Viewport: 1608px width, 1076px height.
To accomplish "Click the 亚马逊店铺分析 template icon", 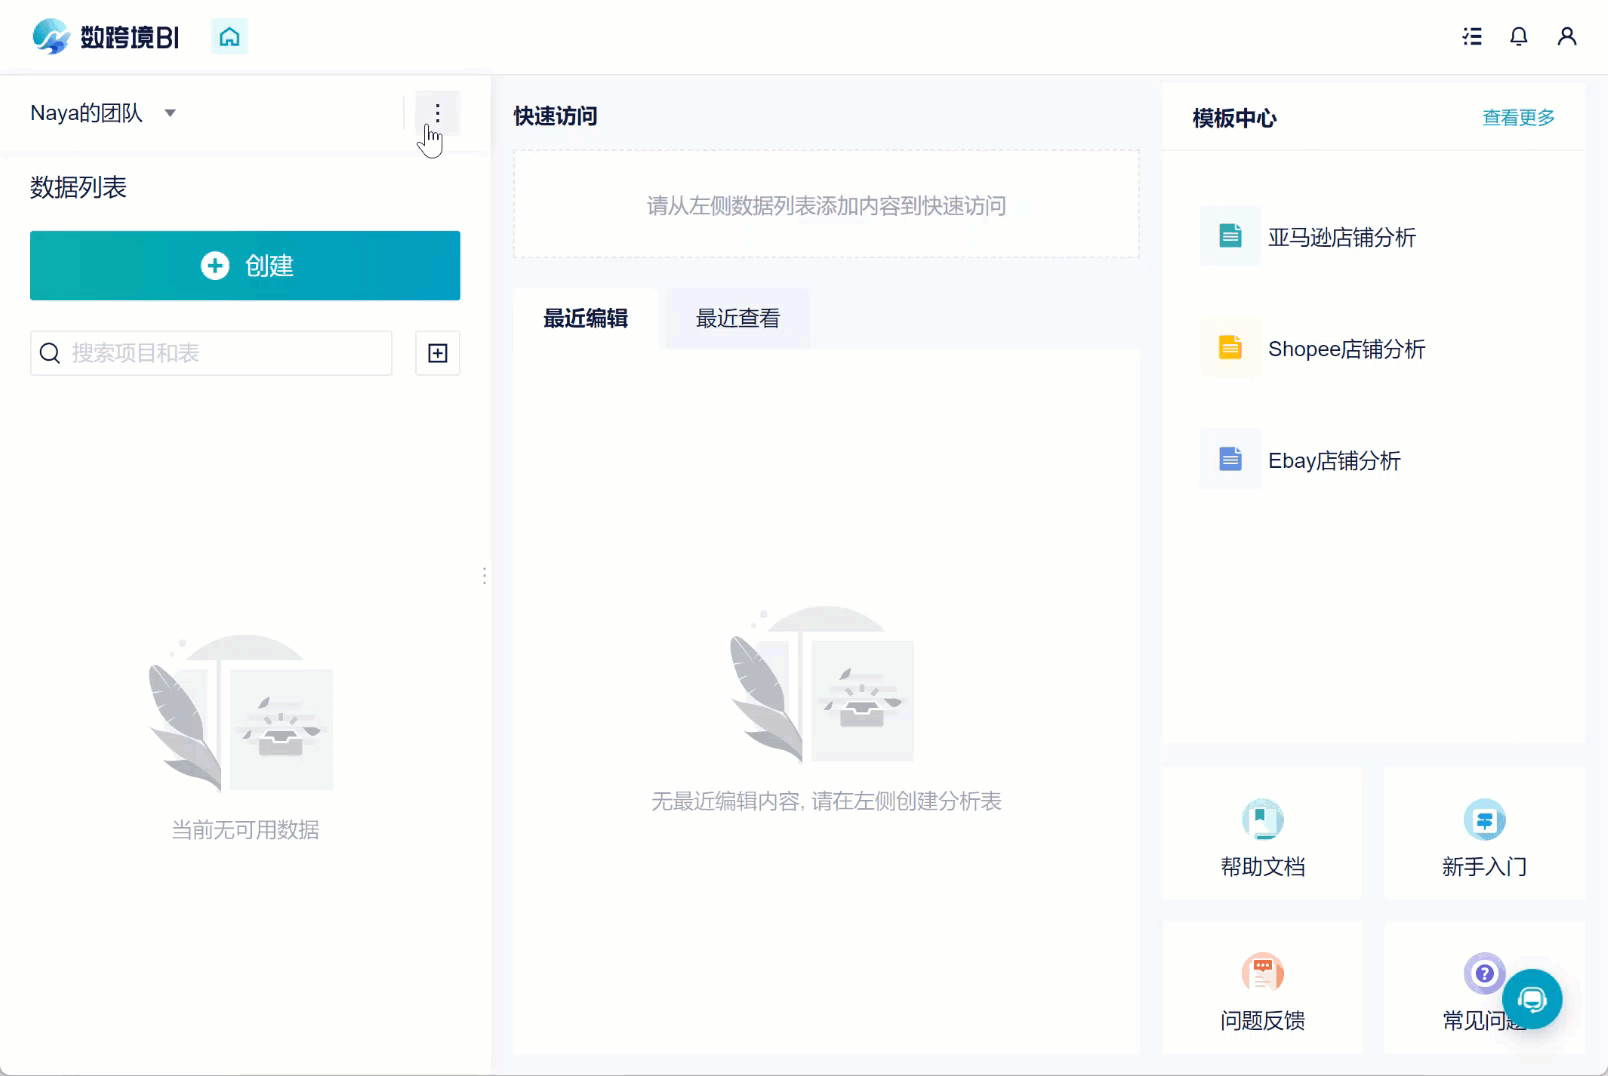I will coord(1230,236).
